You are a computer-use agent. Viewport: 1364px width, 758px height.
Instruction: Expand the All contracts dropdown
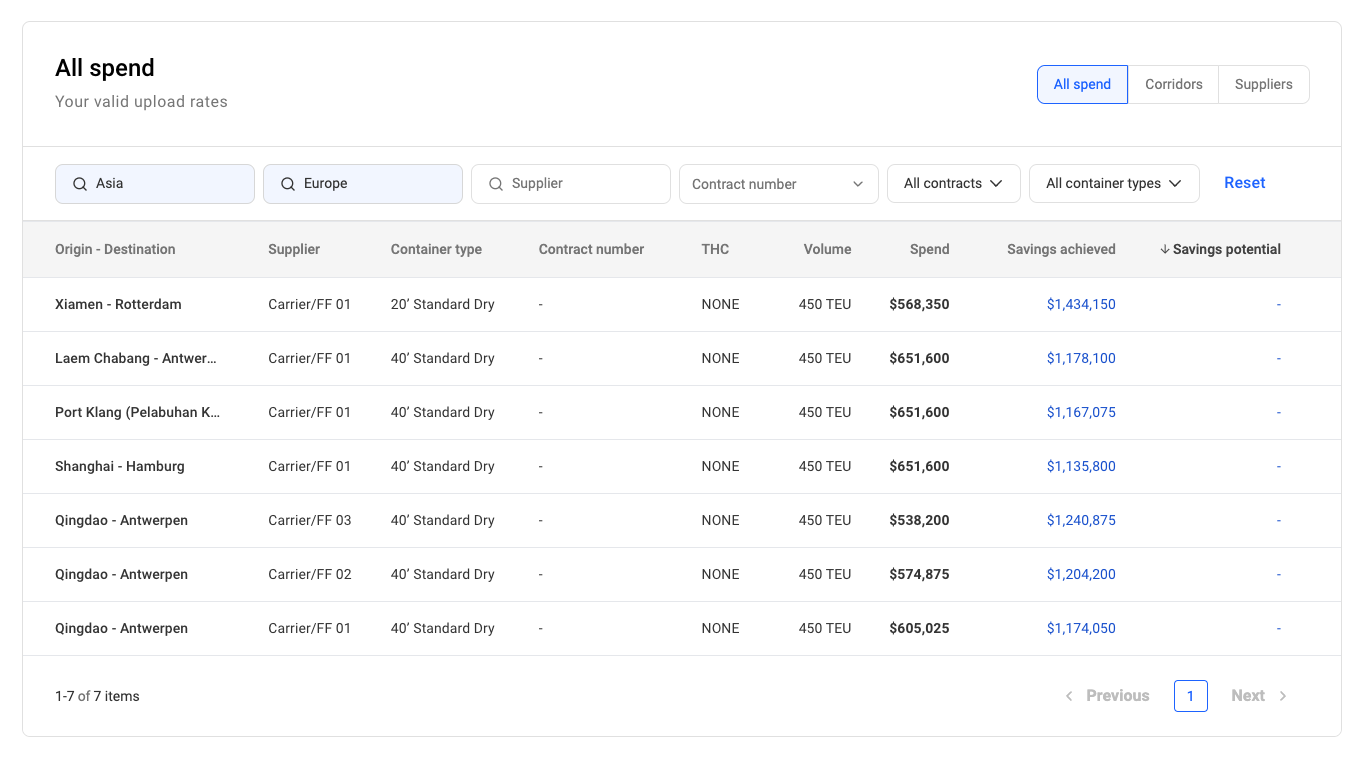pyautogui.click(x=954, y=184)
